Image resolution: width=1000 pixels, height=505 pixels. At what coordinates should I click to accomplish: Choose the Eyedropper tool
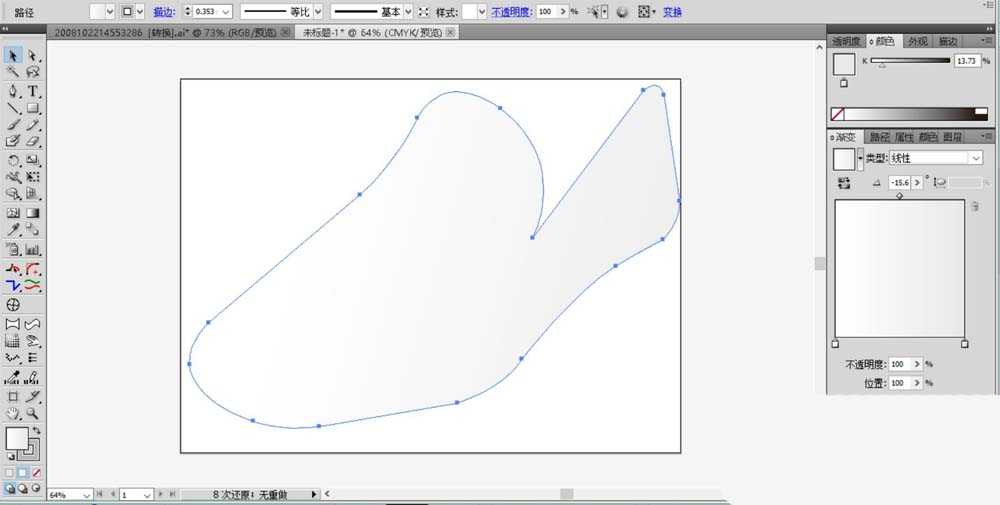tap(13, 230)
